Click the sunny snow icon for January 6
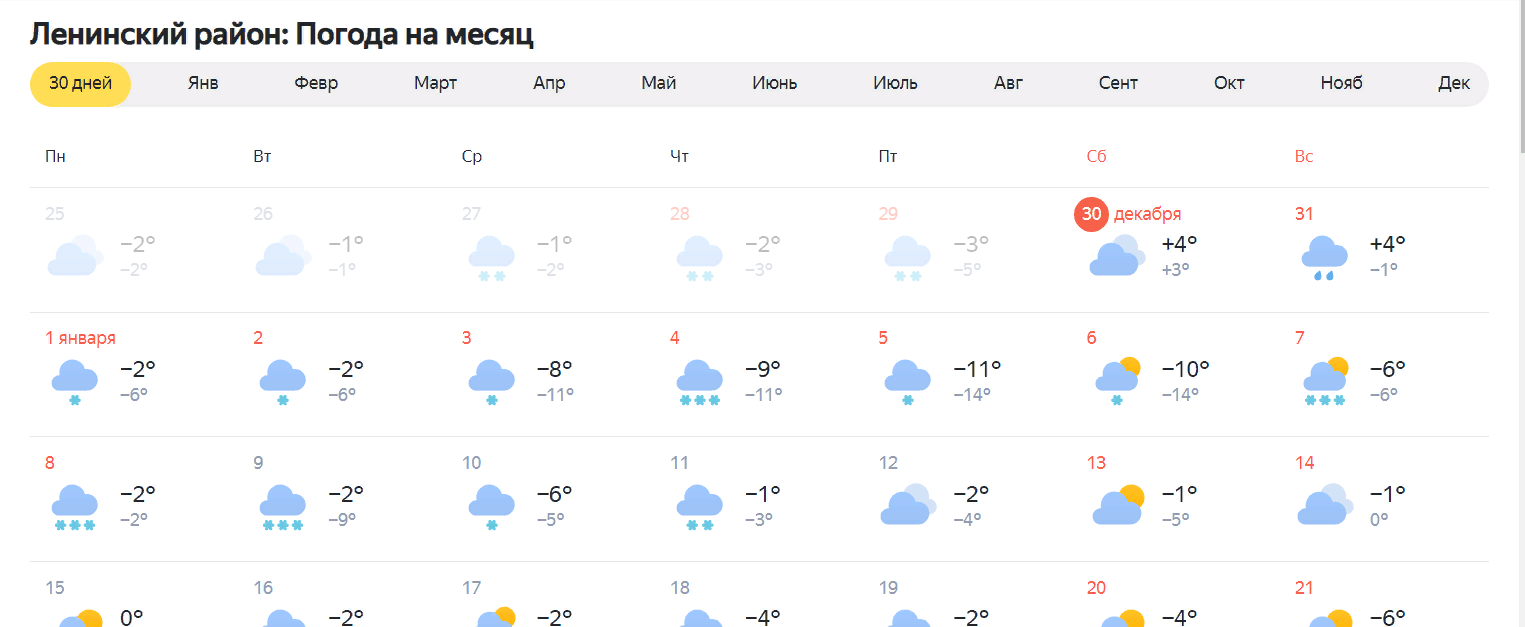This screenshot has height=627, width=1525. (x=1117, y=381)
